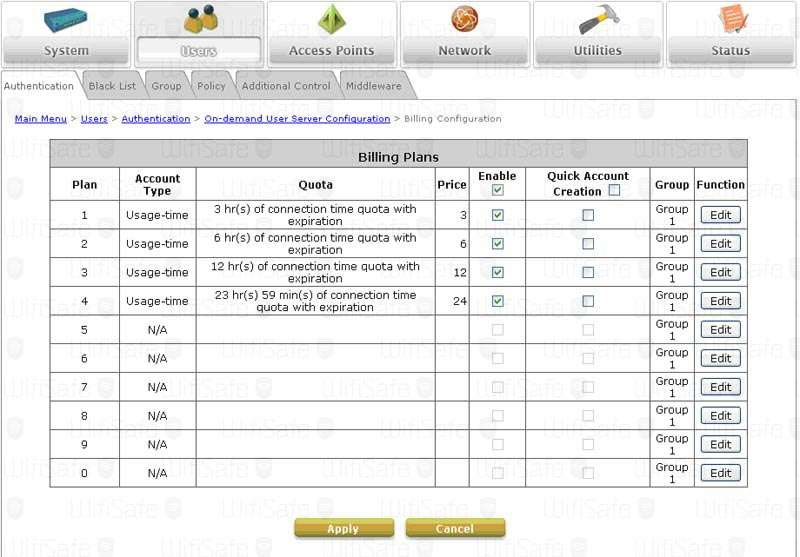
Task: Click the price value 12
Action: click(x=460, y=272)
